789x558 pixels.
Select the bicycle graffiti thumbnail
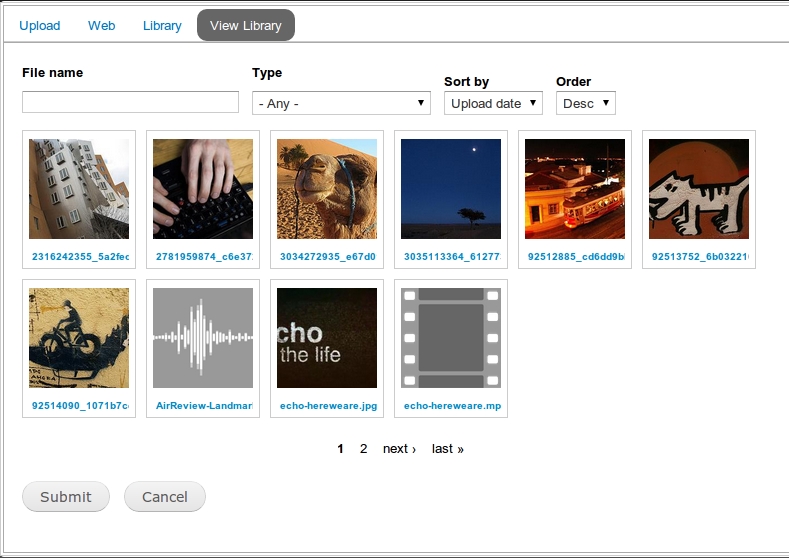(79, 338)
